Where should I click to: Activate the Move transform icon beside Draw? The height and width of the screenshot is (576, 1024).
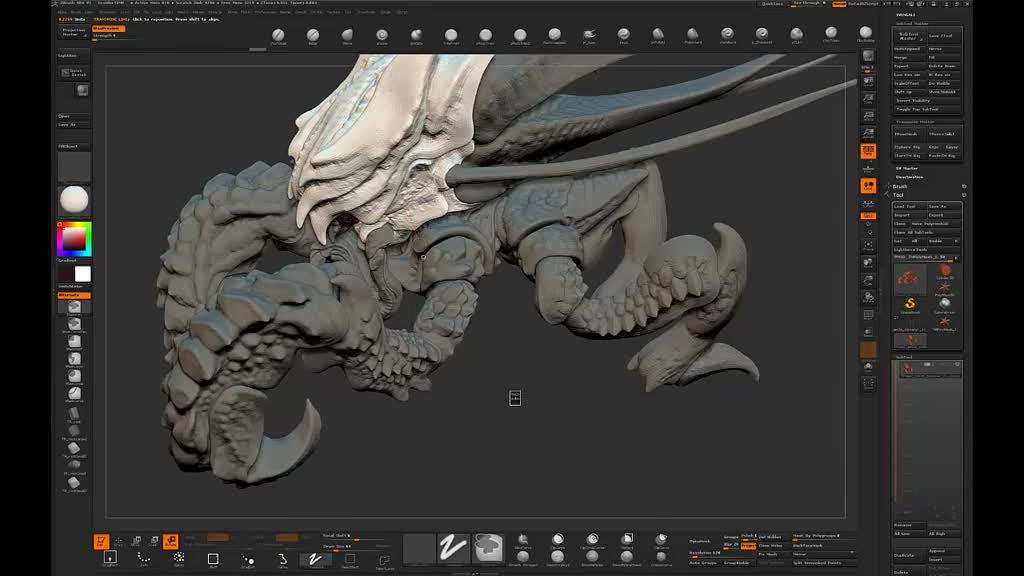click(x=136, y=541)
